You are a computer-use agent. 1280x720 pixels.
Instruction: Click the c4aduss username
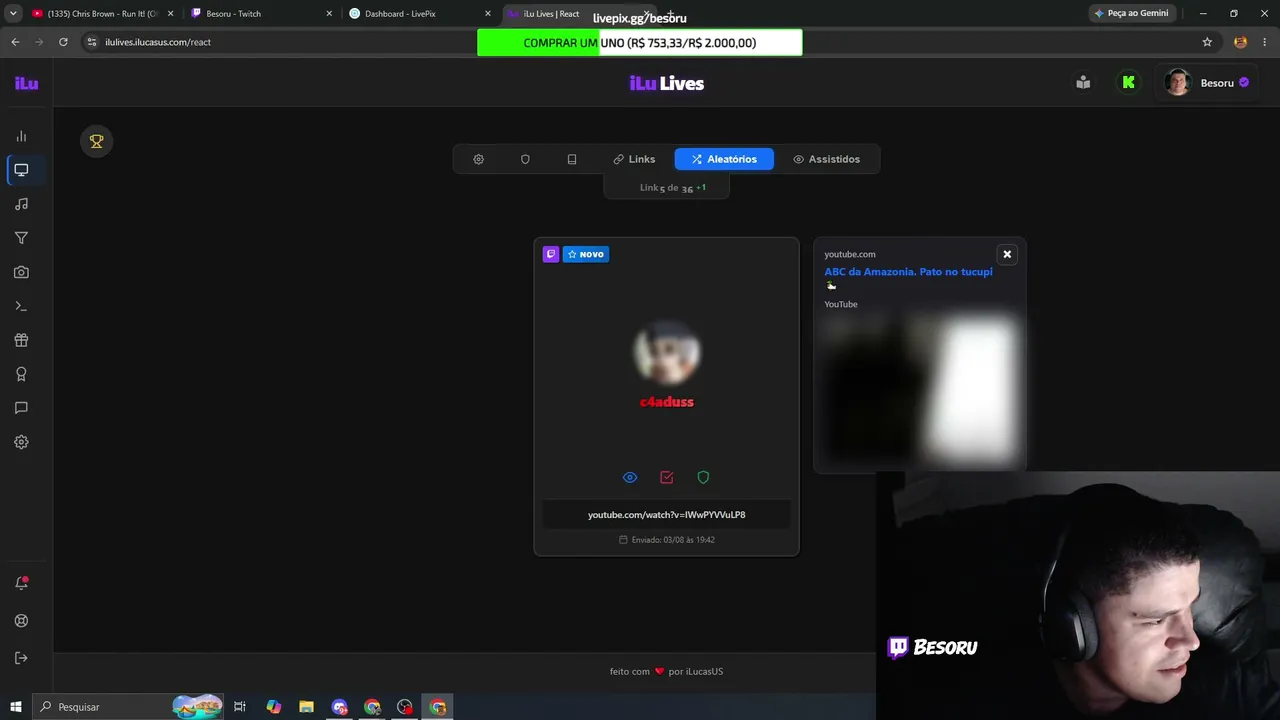pyautogui.click(x=667, y=402)
